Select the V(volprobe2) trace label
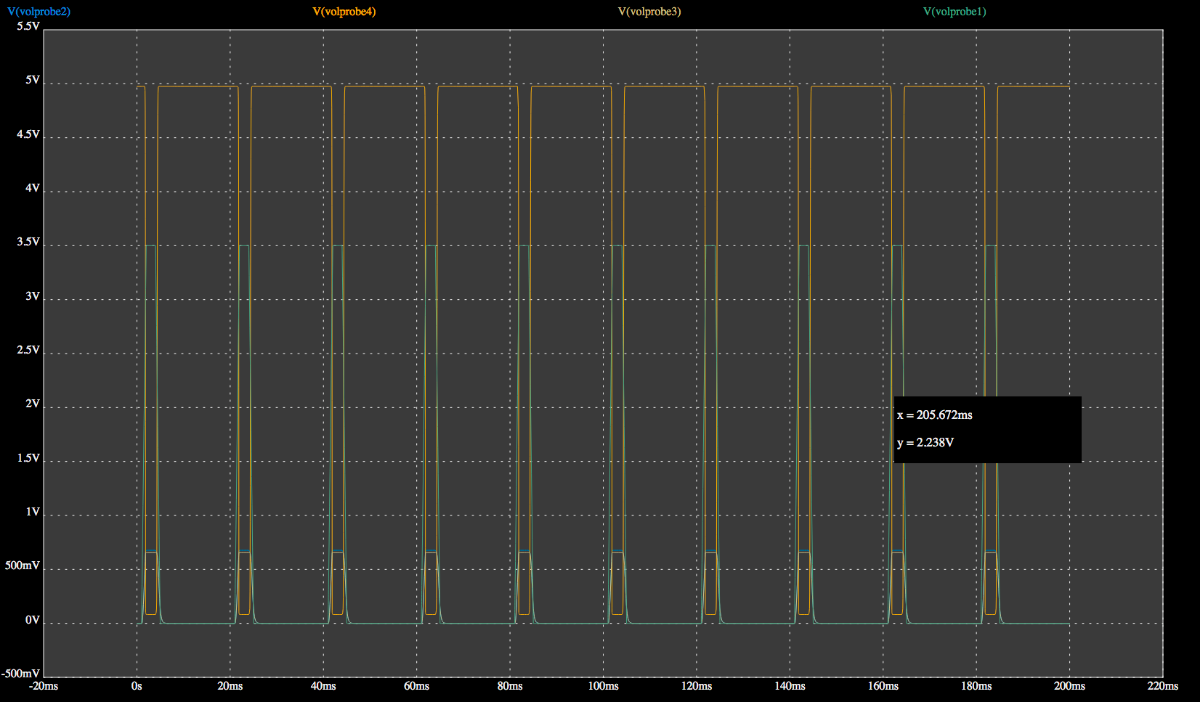The height and width of the screenshot is (702, 1200). pyautogui.click(x=39, y=11)
